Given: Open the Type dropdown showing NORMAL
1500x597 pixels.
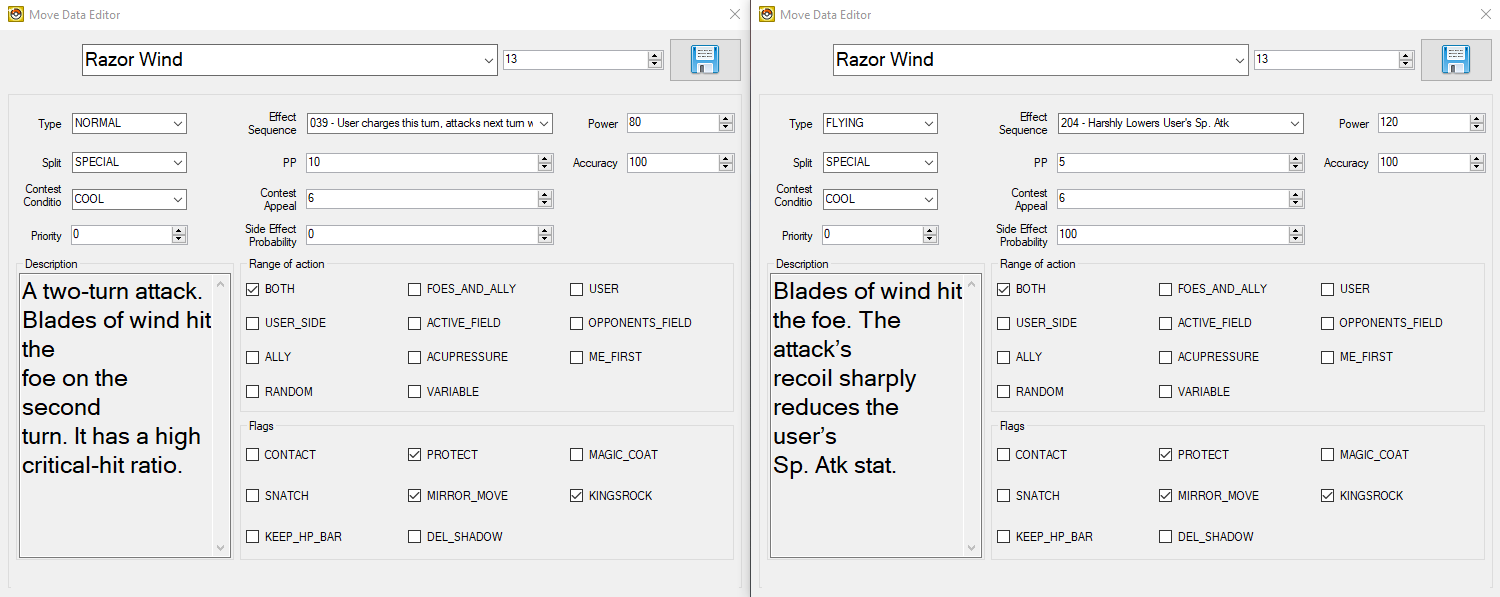Looking at the screenshot, I should 178,124.
